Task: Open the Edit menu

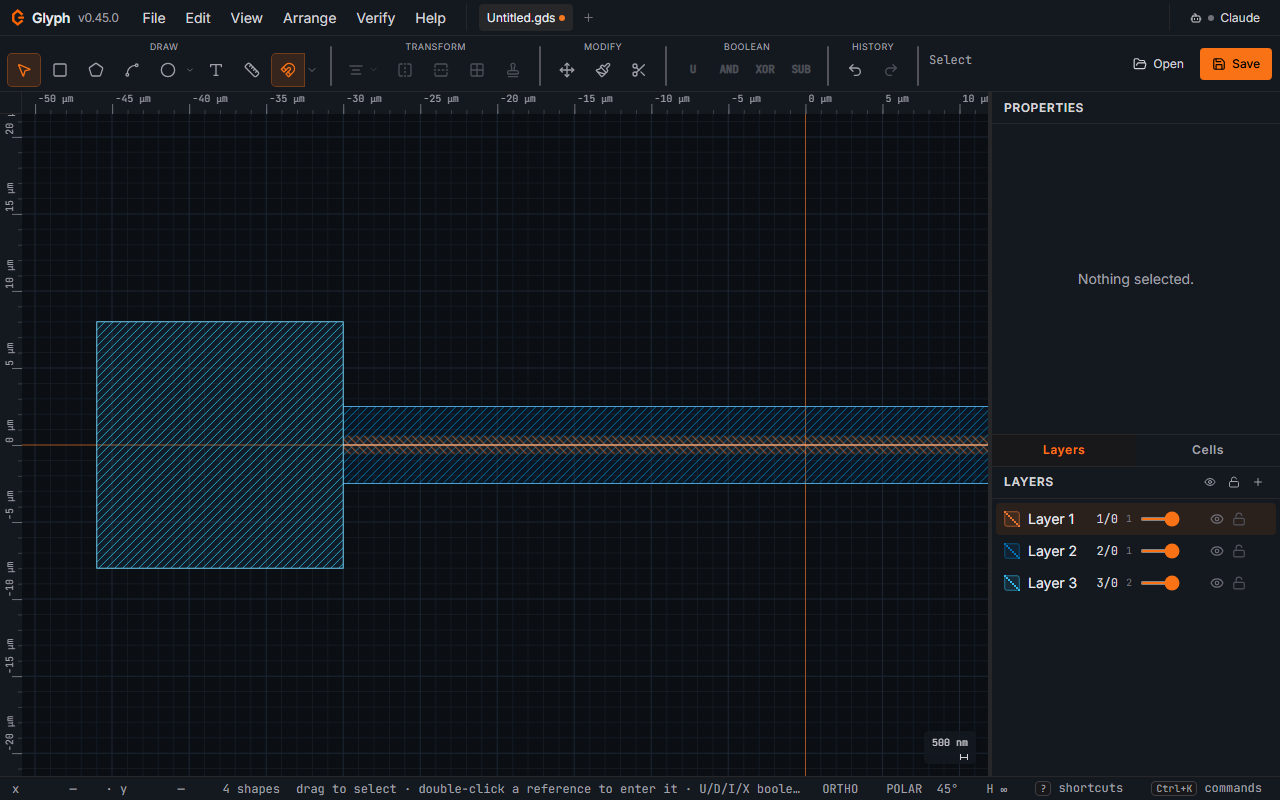Action: (198, 18)
